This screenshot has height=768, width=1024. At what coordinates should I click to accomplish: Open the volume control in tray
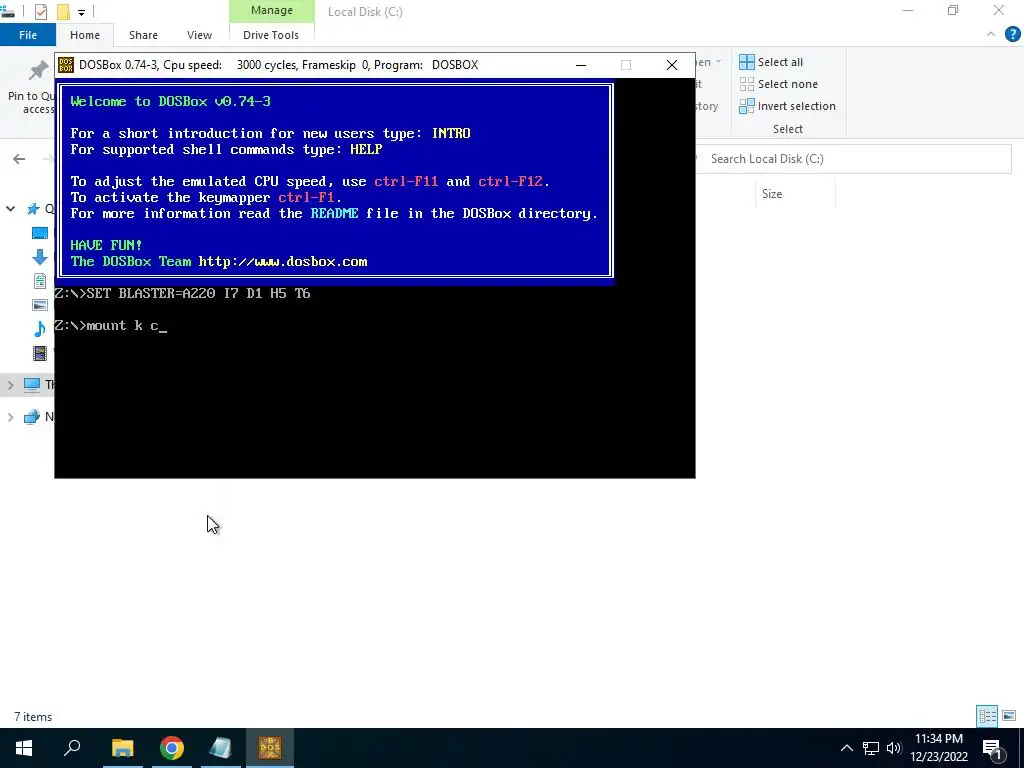[894, 748]
